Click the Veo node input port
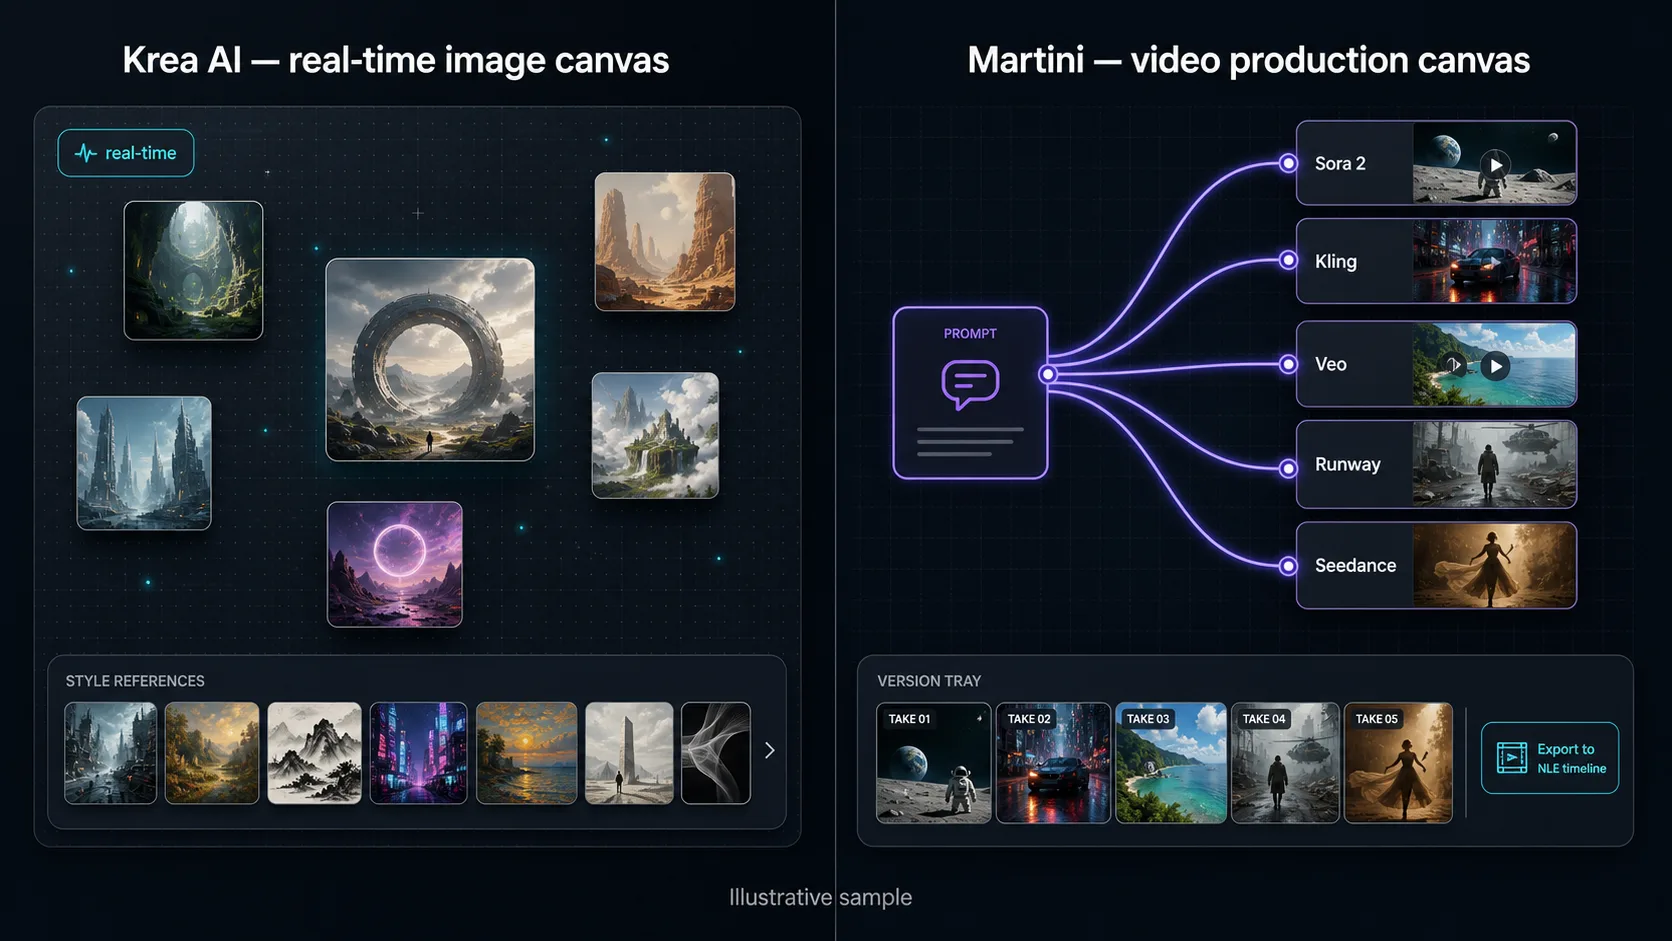This screenshot has width=1672, height=941. point(1289,364)
